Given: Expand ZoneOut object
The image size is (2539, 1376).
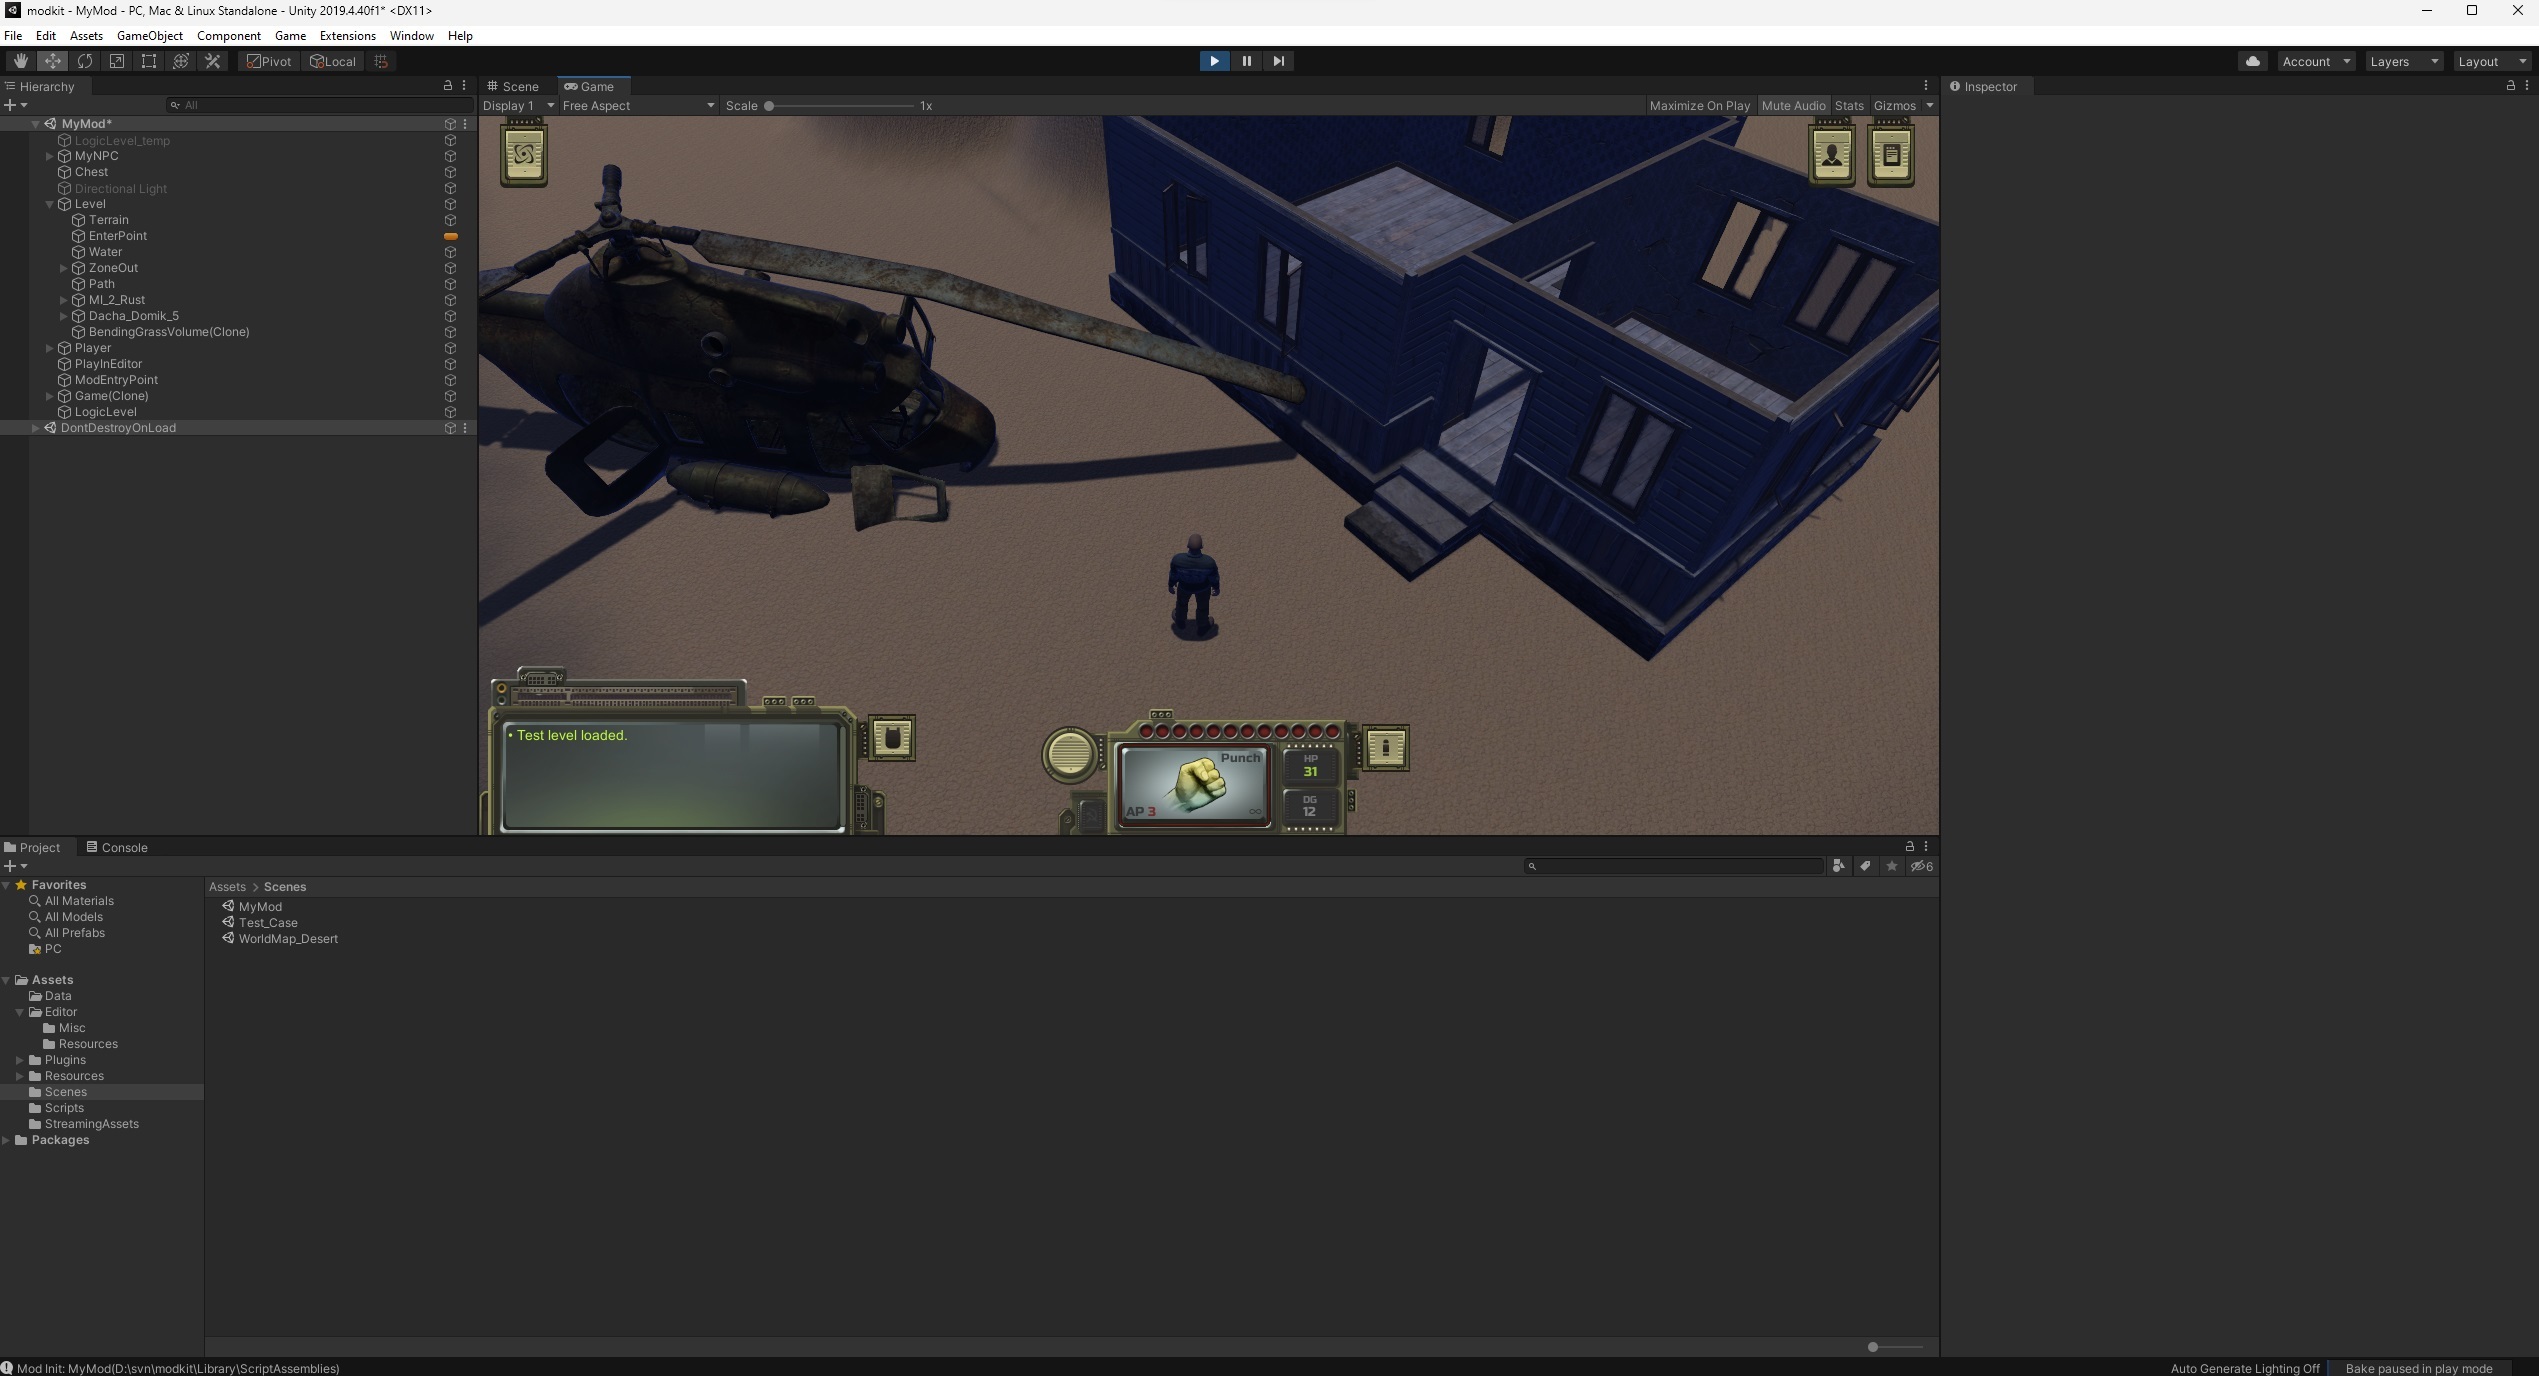Looking at the screenshot, I should (x=64, y=268).
